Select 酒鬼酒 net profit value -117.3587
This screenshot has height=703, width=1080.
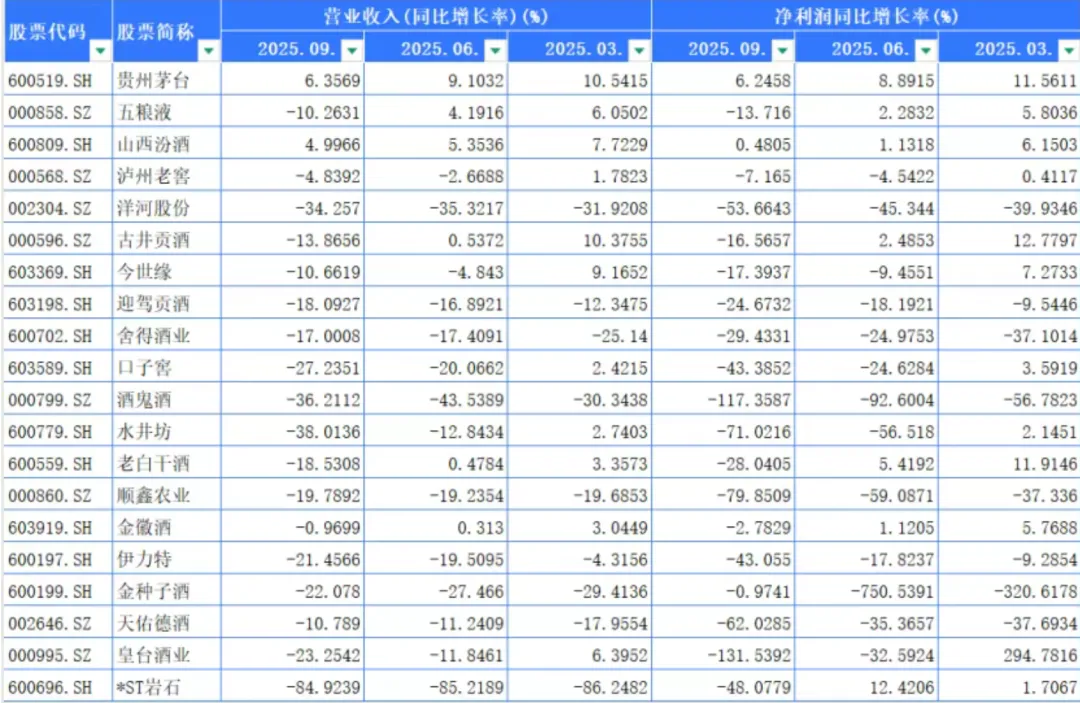pyautogui.click(x=723, y=400)
